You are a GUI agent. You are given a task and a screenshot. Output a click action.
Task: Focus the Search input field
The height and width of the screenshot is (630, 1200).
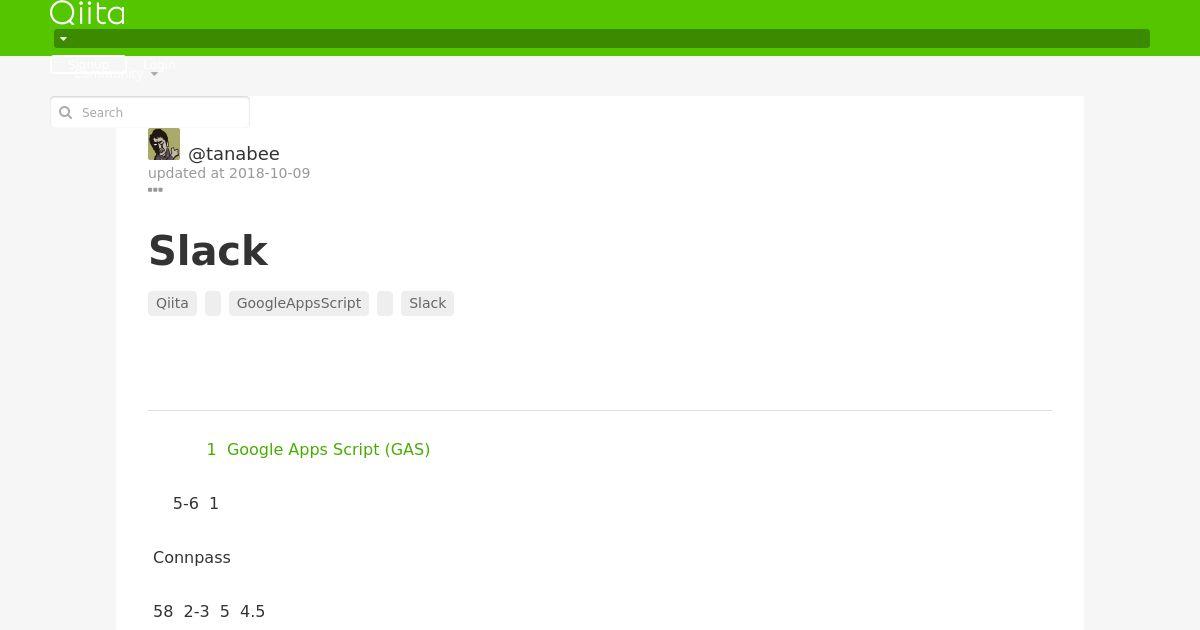click(150, 112)
